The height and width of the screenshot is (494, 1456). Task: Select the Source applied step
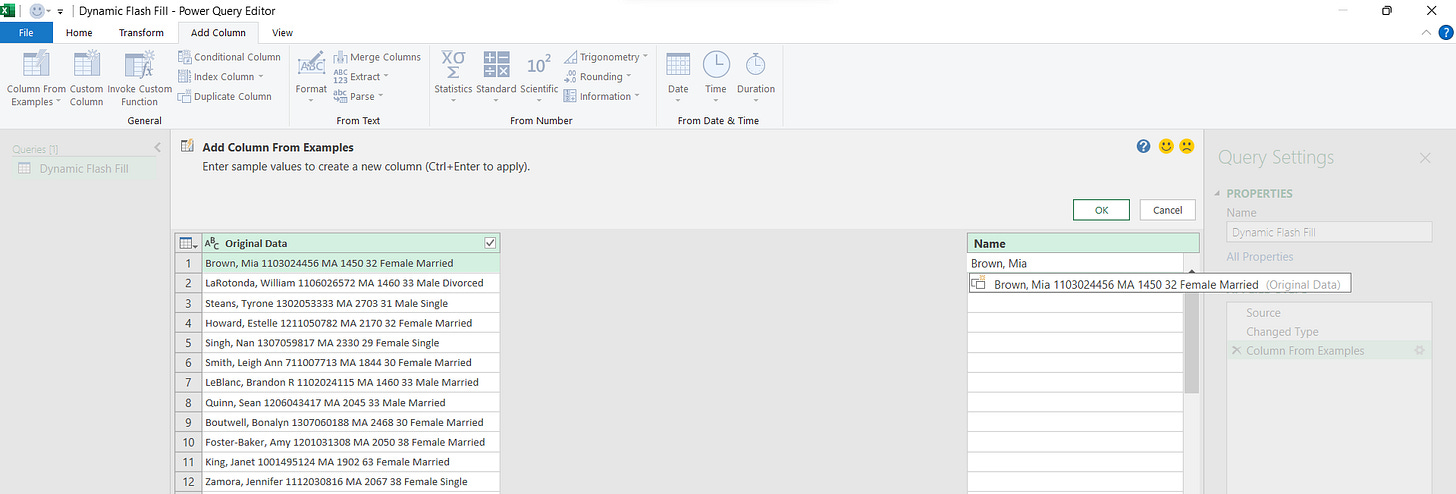point(1263,313)
